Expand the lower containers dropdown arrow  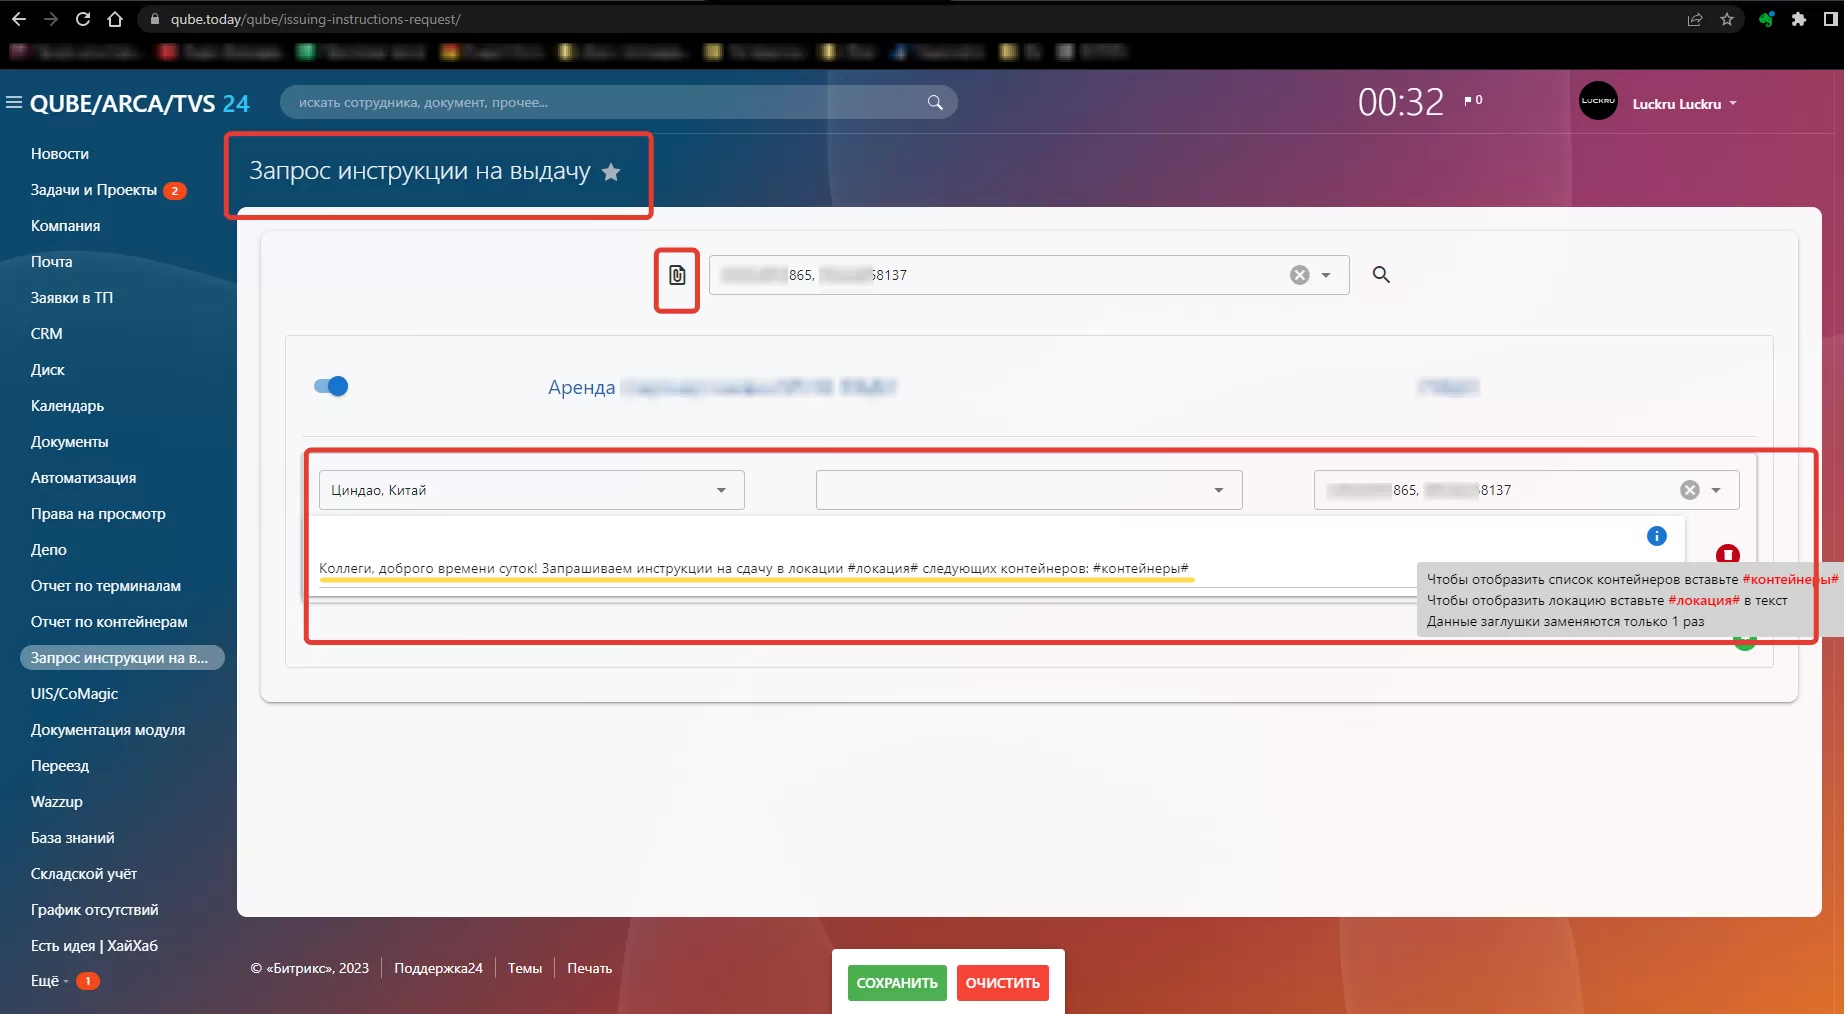(1716, 490)
